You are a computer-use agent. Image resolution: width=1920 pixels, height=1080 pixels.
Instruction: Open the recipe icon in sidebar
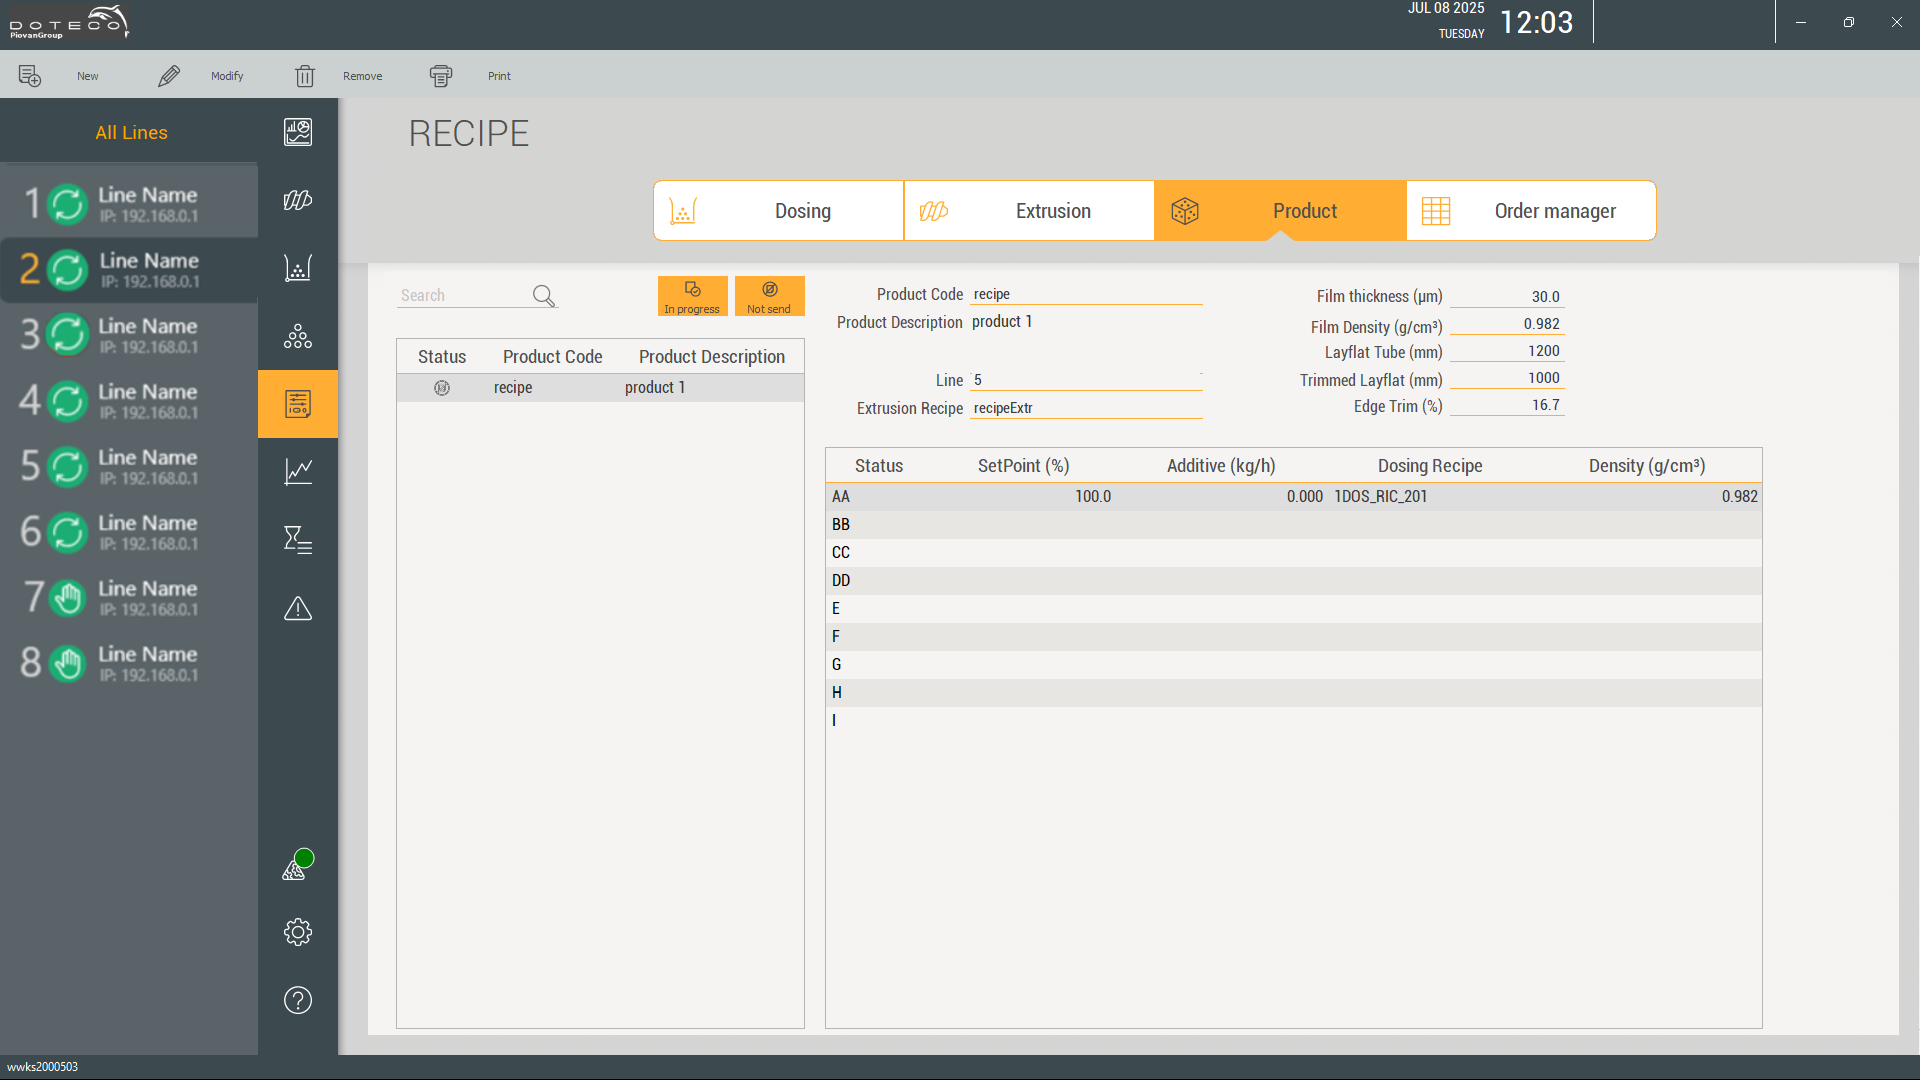click(297, 404)
